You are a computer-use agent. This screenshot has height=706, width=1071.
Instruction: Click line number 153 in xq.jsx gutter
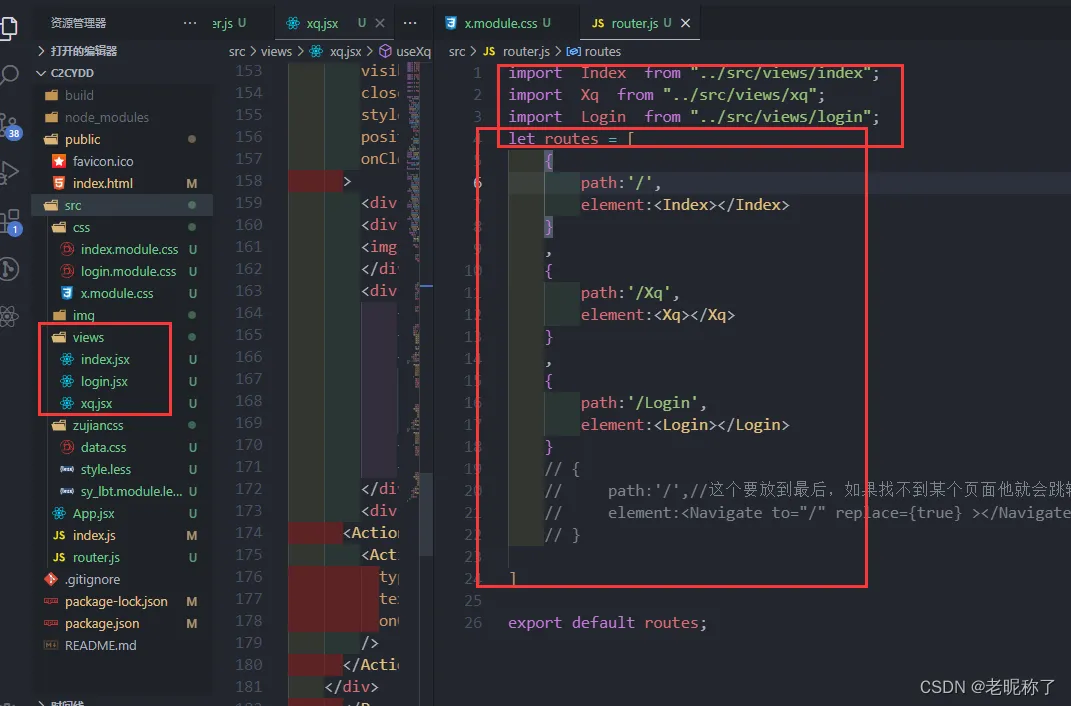[249, 71]
